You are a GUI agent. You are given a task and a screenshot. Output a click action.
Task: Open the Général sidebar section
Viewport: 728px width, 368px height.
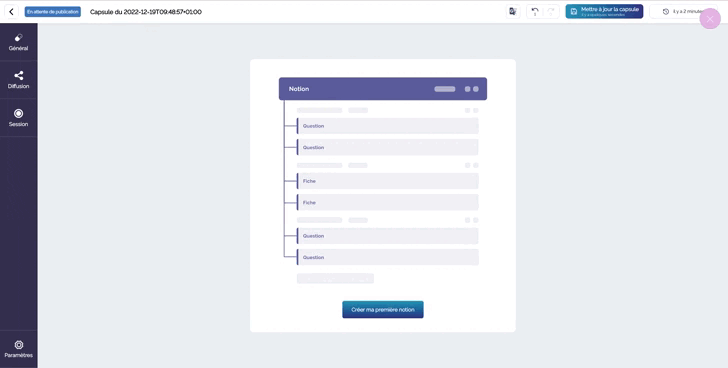coord(19,42)
